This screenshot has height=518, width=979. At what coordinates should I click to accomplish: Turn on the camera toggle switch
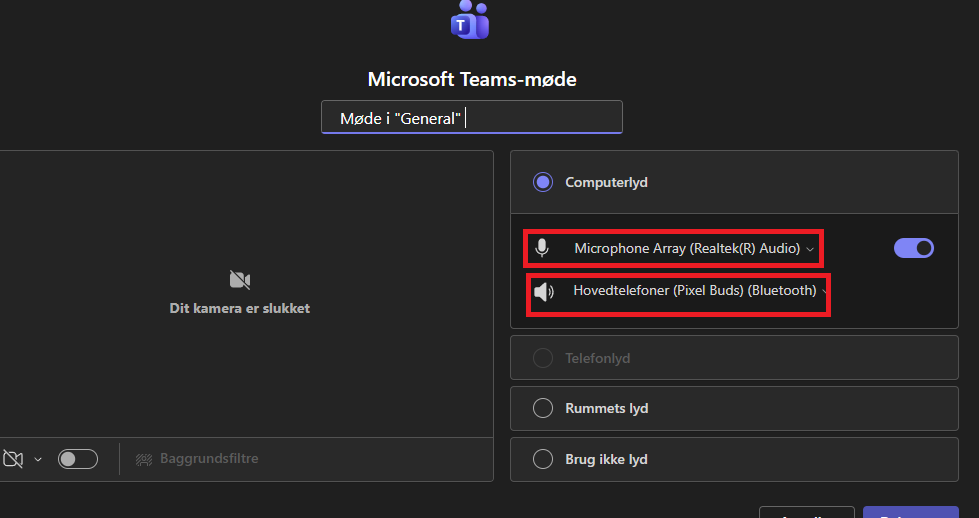[78, 459]
